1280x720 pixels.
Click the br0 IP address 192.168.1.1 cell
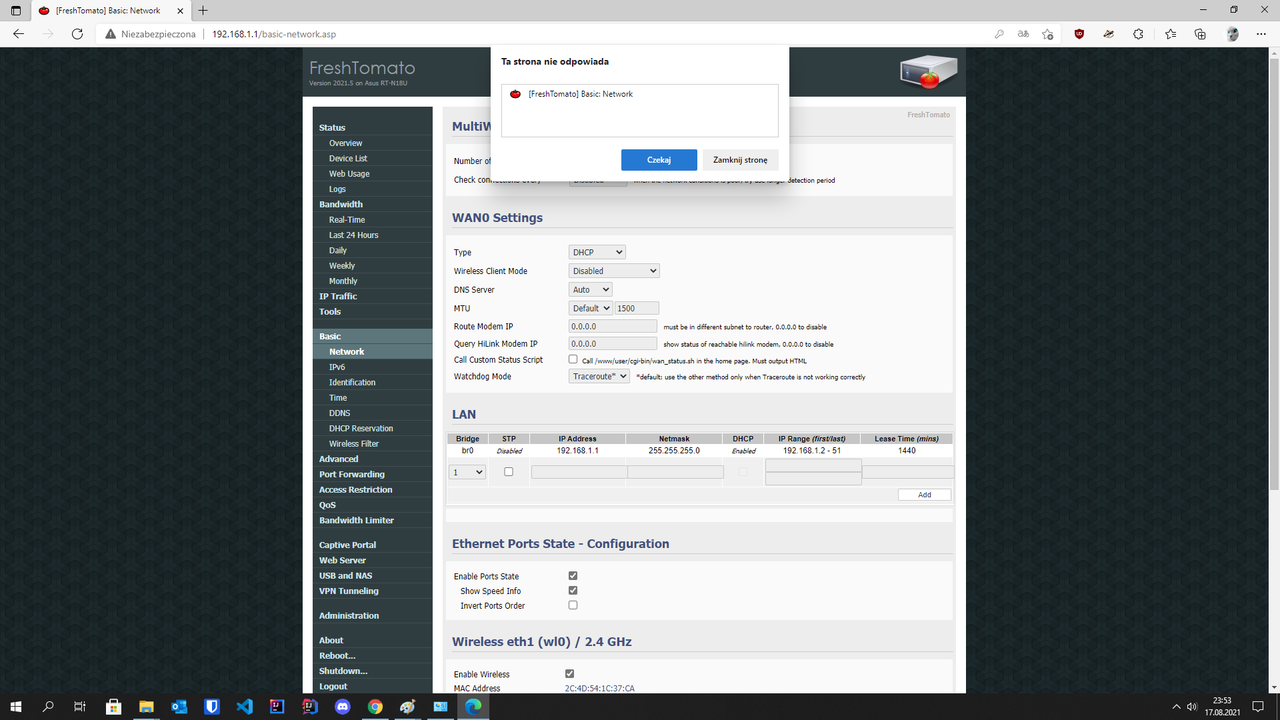pos(577,451)
